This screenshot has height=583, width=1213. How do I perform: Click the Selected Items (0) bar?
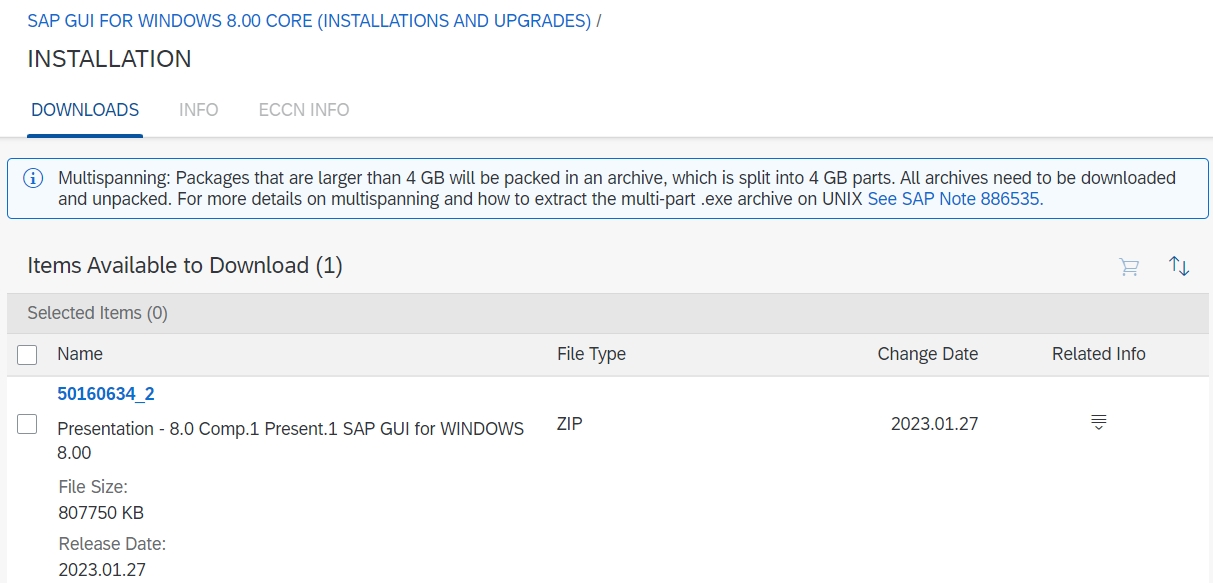(97, 313)
